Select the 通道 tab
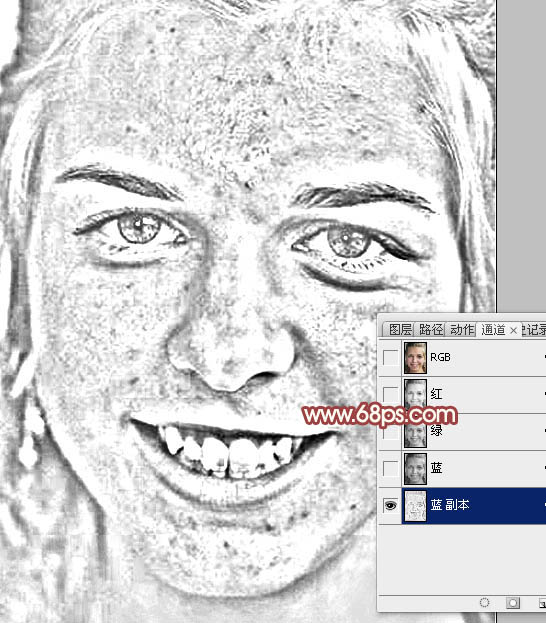 (493, 329)
